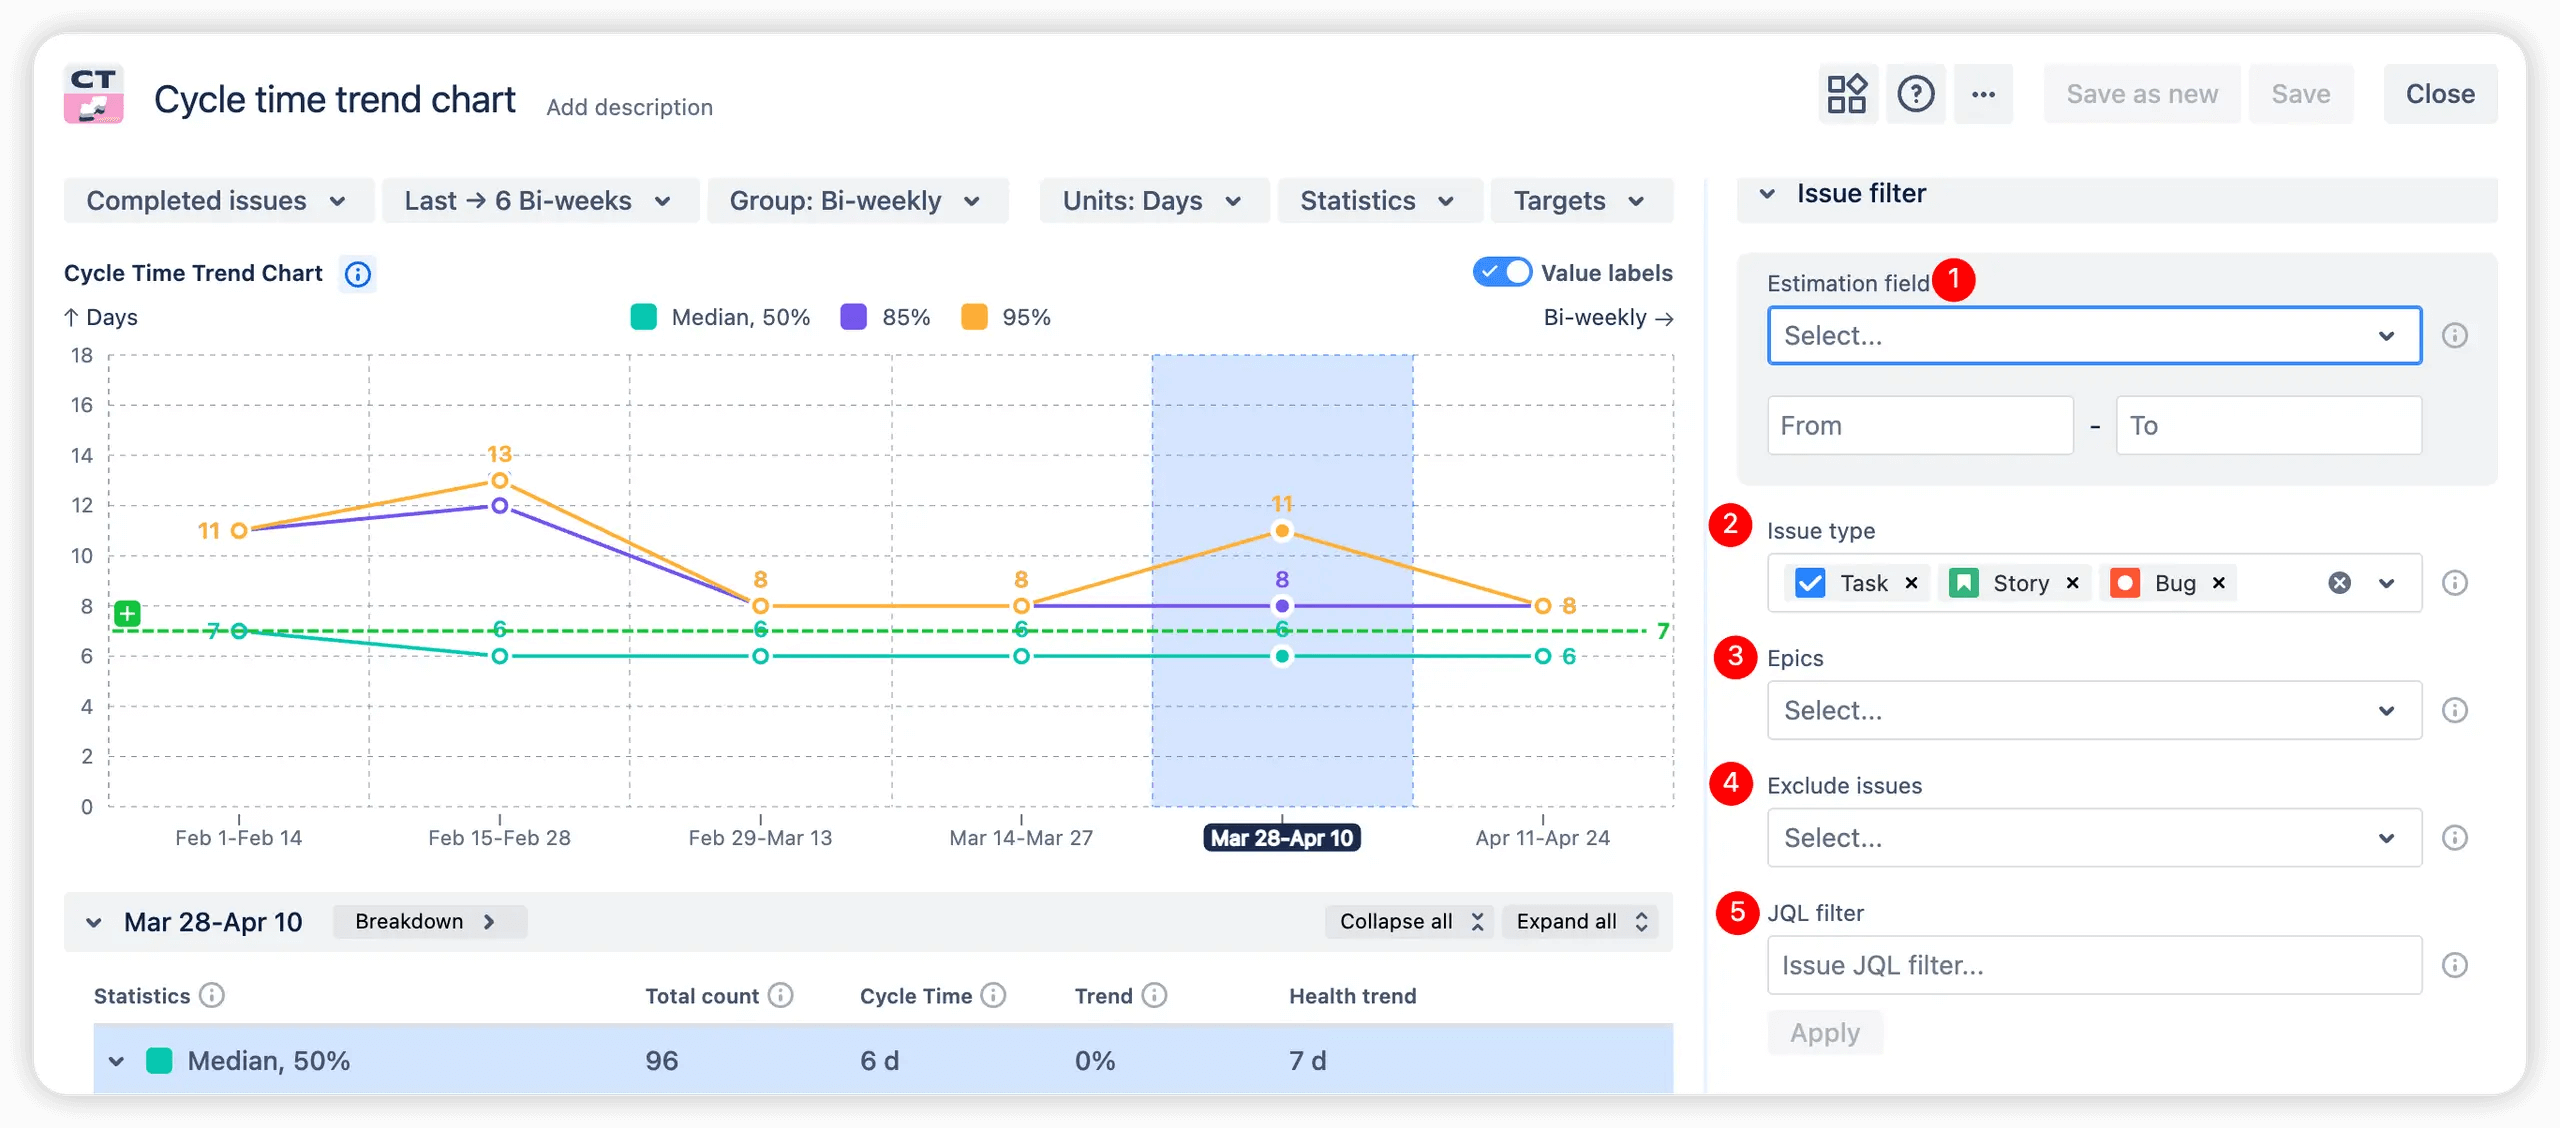The height and width of the screenshot is (1128, 2560).
Task: Remove the Story issue type tag
Action: pos(2073,583)
